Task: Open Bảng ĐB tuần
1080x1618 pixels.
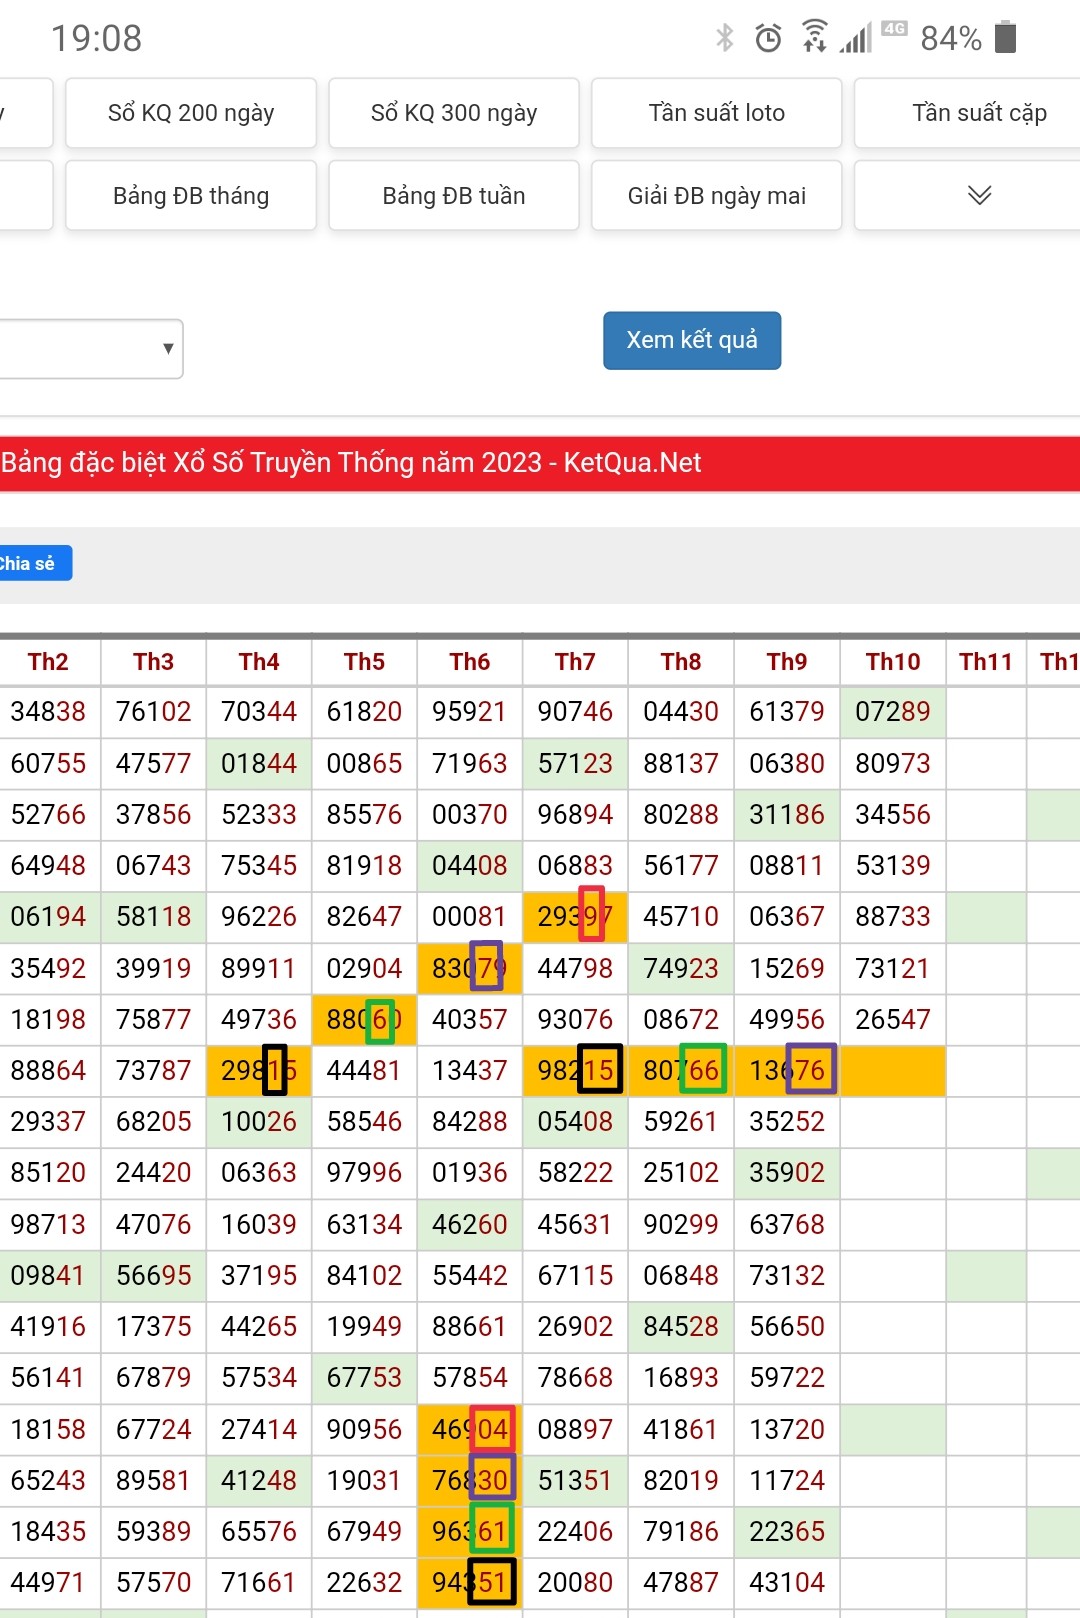Action: (x=454, y=195)
